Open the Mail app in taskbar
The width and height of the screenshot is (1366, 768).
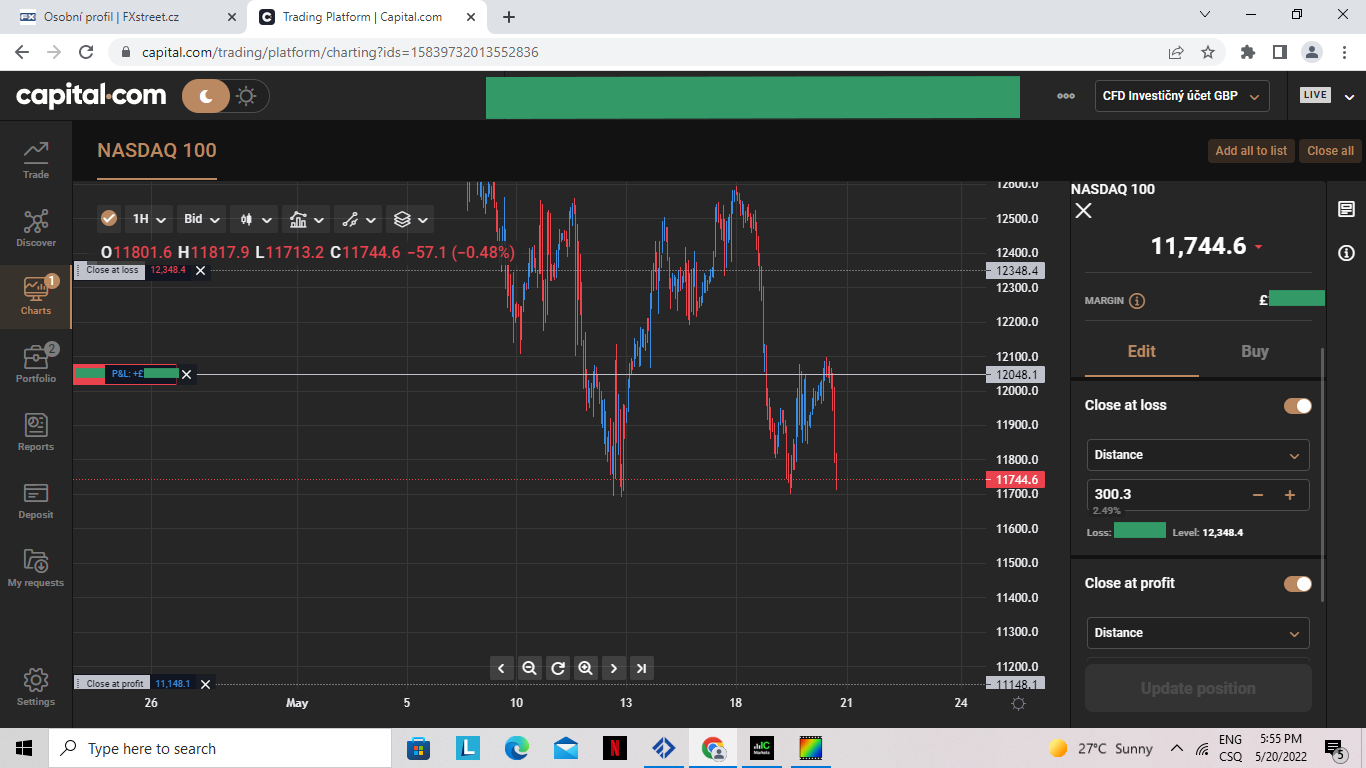click(x=565, y=748)
